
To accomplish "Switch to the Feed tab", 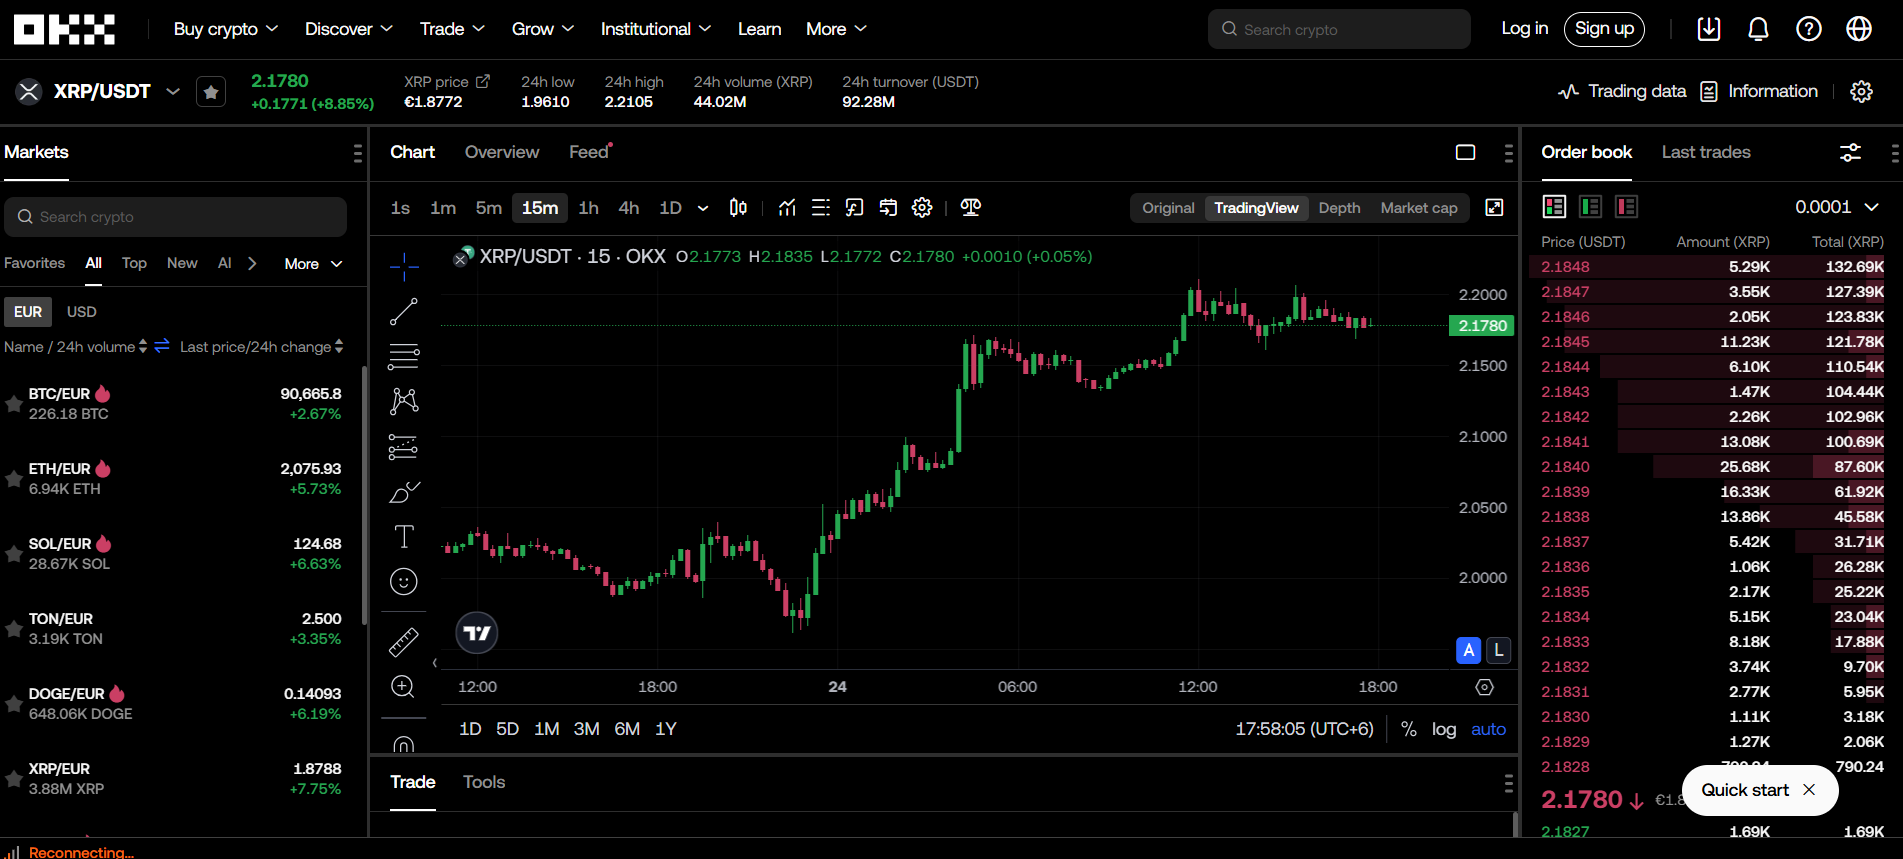I will click(589, 152).
